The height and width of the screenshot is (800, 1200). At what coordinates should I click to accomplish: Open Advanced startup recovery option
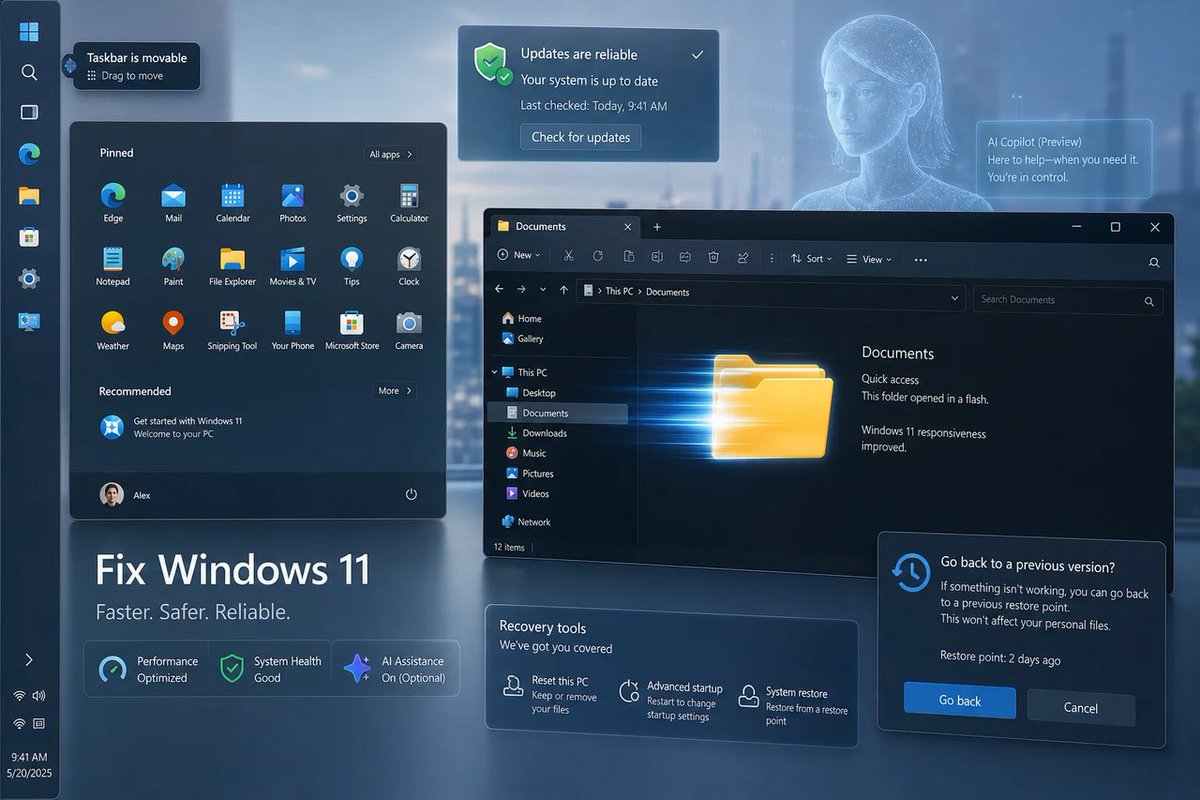671,700
